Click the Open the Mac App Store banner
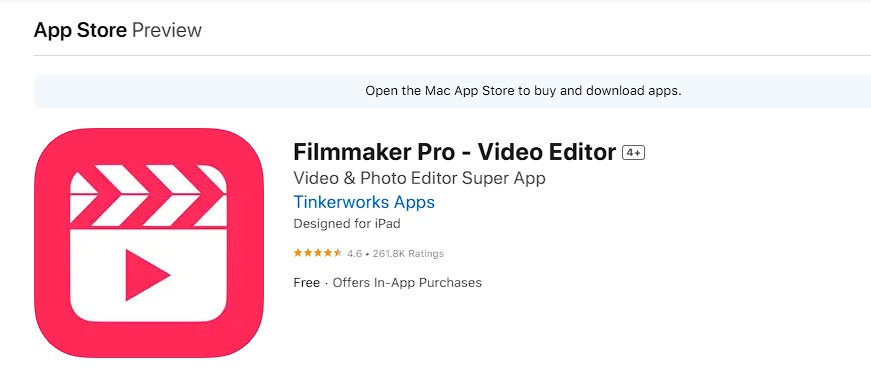The width and height of the screenshot is (871, 386). tap(452, 91)
